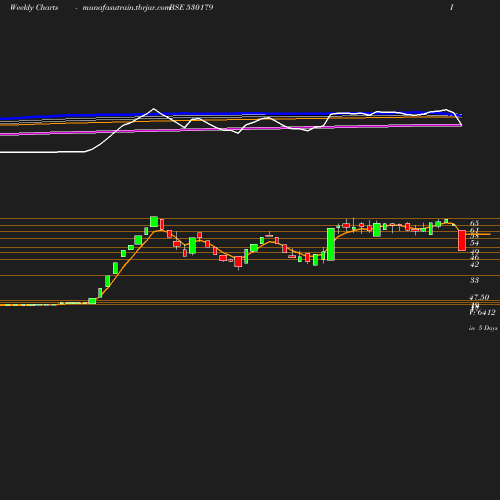The height and width of the screenshot is (500, 500).
Task: Click the price level label 42
Action: (x=474, y=265)
